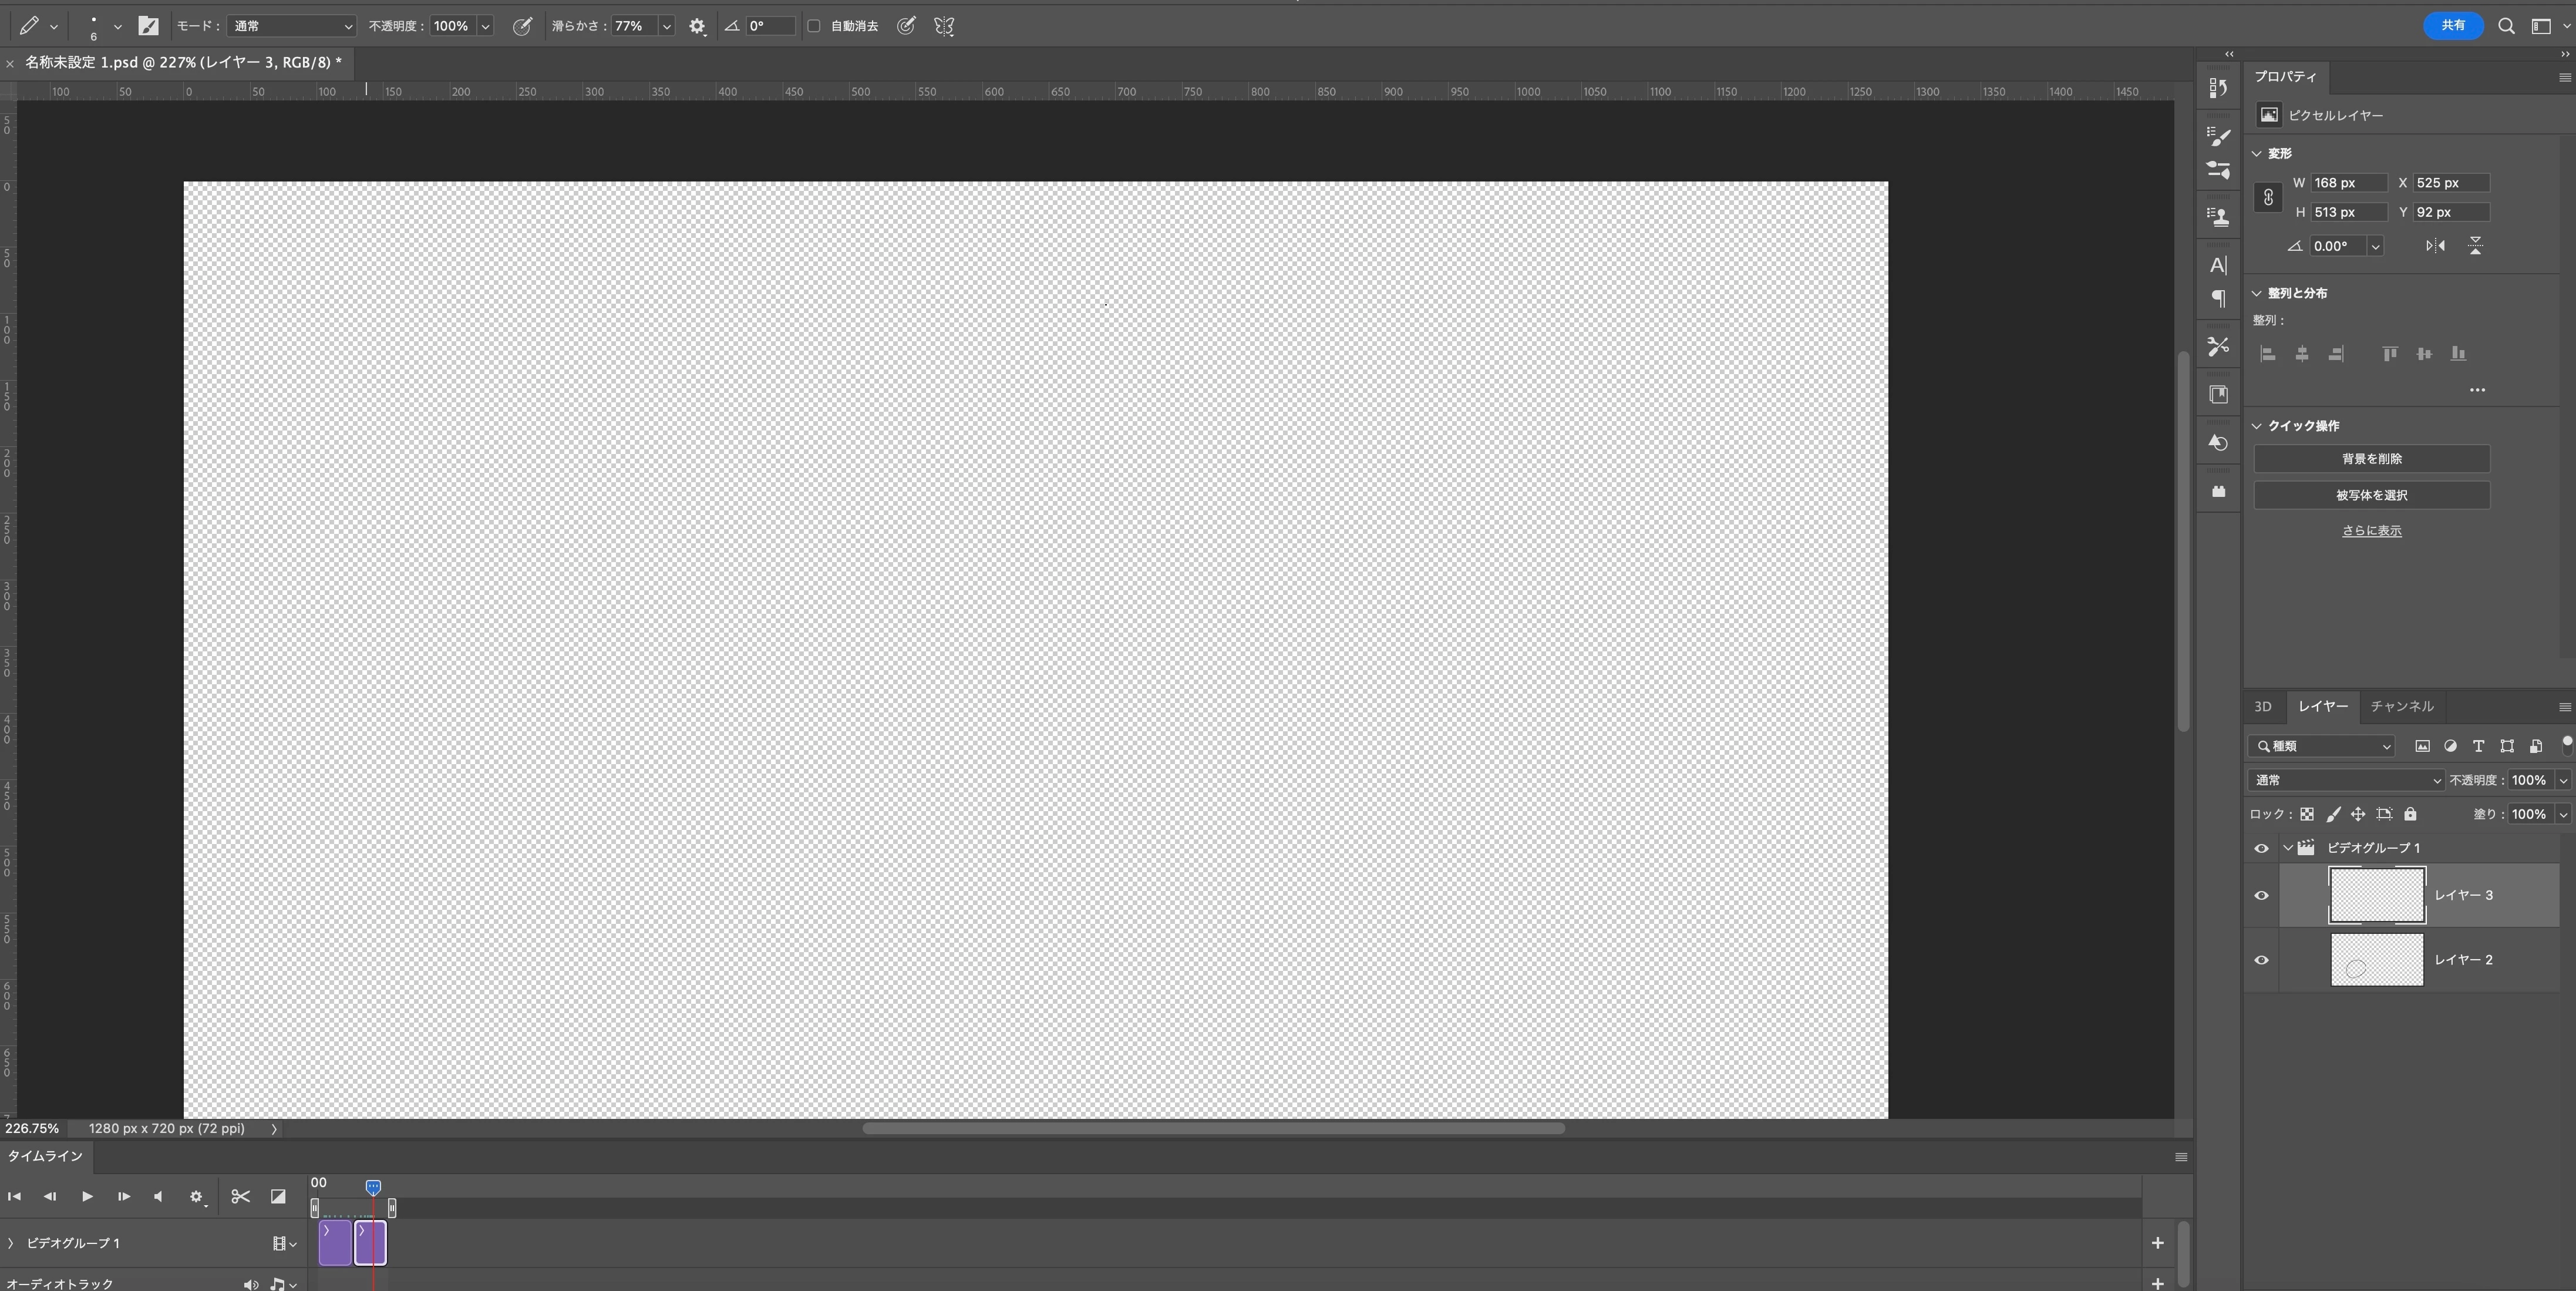Image resolution: width=2576 pixels, height=1291 pixels.
Task: Switch to the 3D panel tab
Action: [2262, 706]
